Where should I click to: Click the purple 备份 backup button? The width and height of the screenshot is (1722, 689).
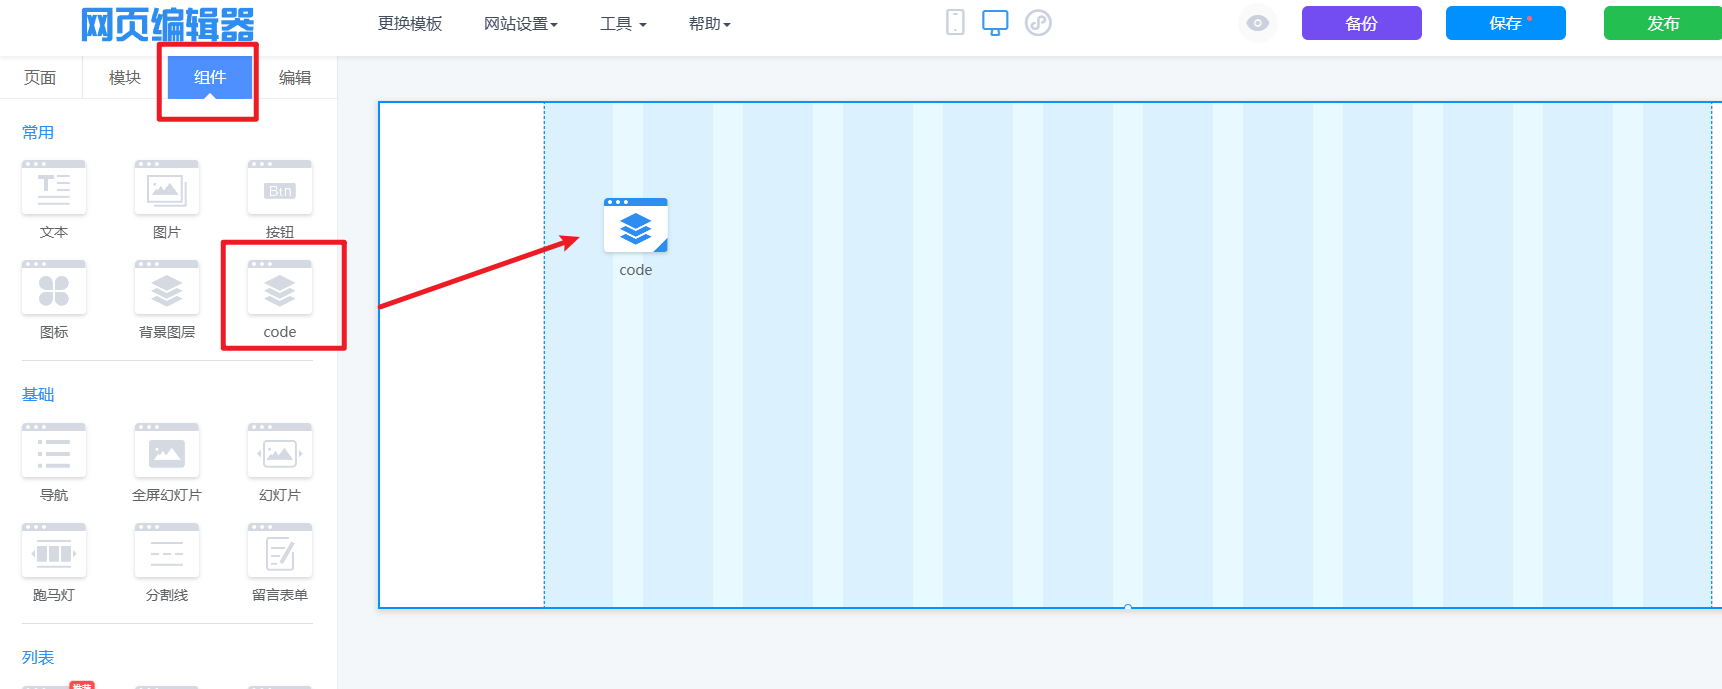pyautogui.click(x=1362, y=23)
